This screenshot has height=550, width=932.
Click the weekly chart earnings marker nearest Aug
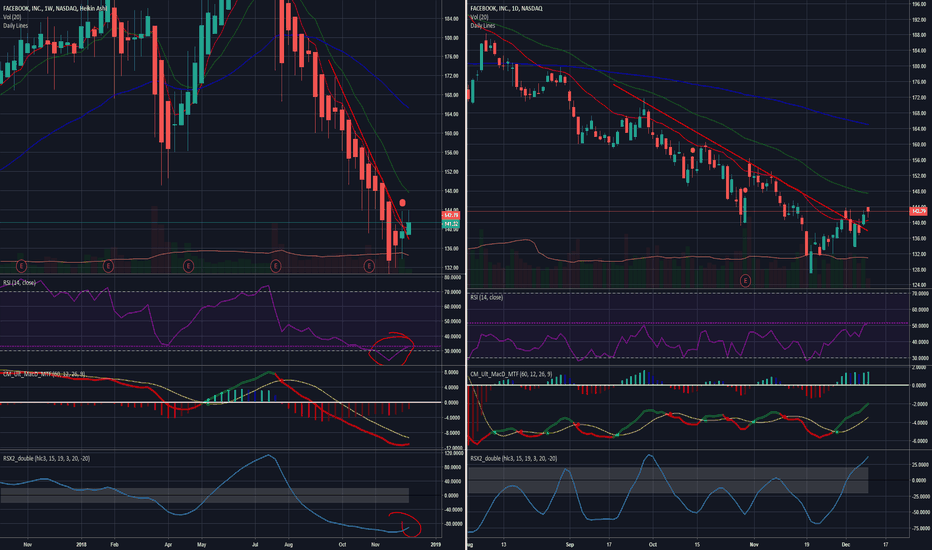(276, 266)
